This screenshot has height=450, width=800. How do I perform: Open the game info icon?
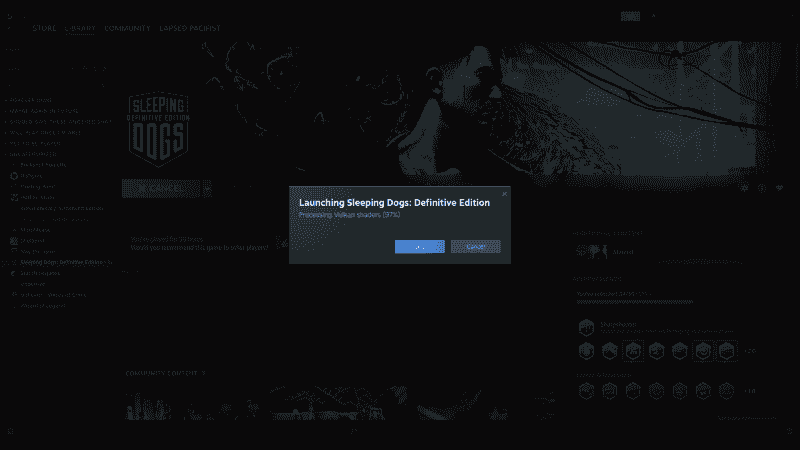coord(762,188)
